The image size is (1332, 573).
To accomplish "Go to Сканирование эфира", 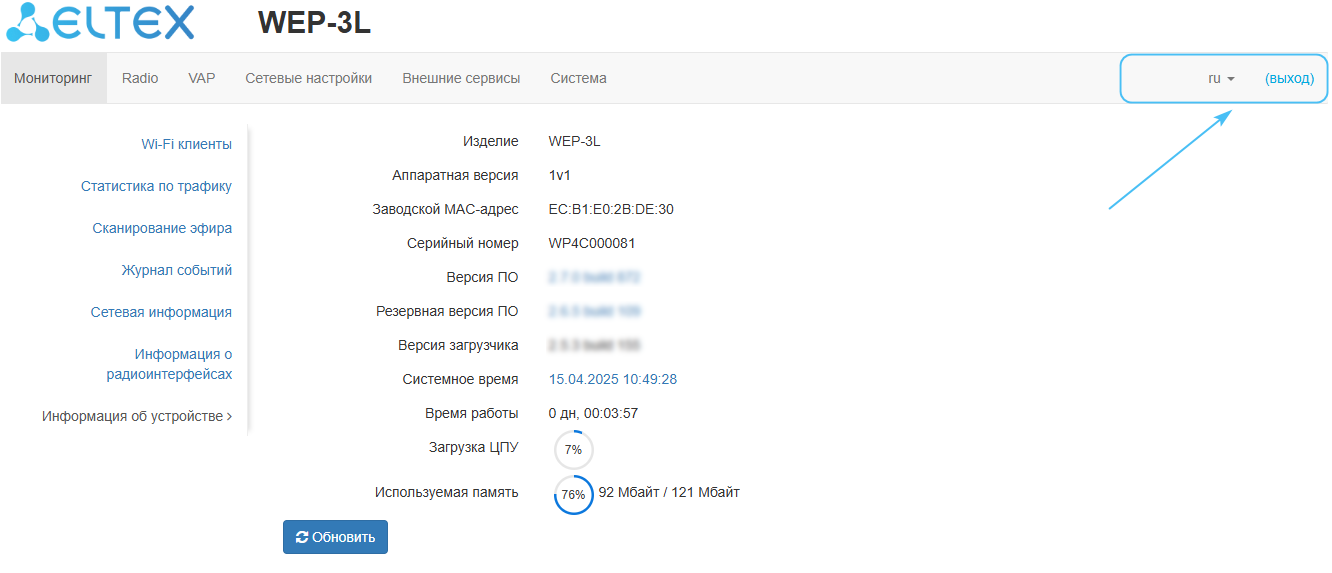I will pyautogui.click(x=162, y=228).
